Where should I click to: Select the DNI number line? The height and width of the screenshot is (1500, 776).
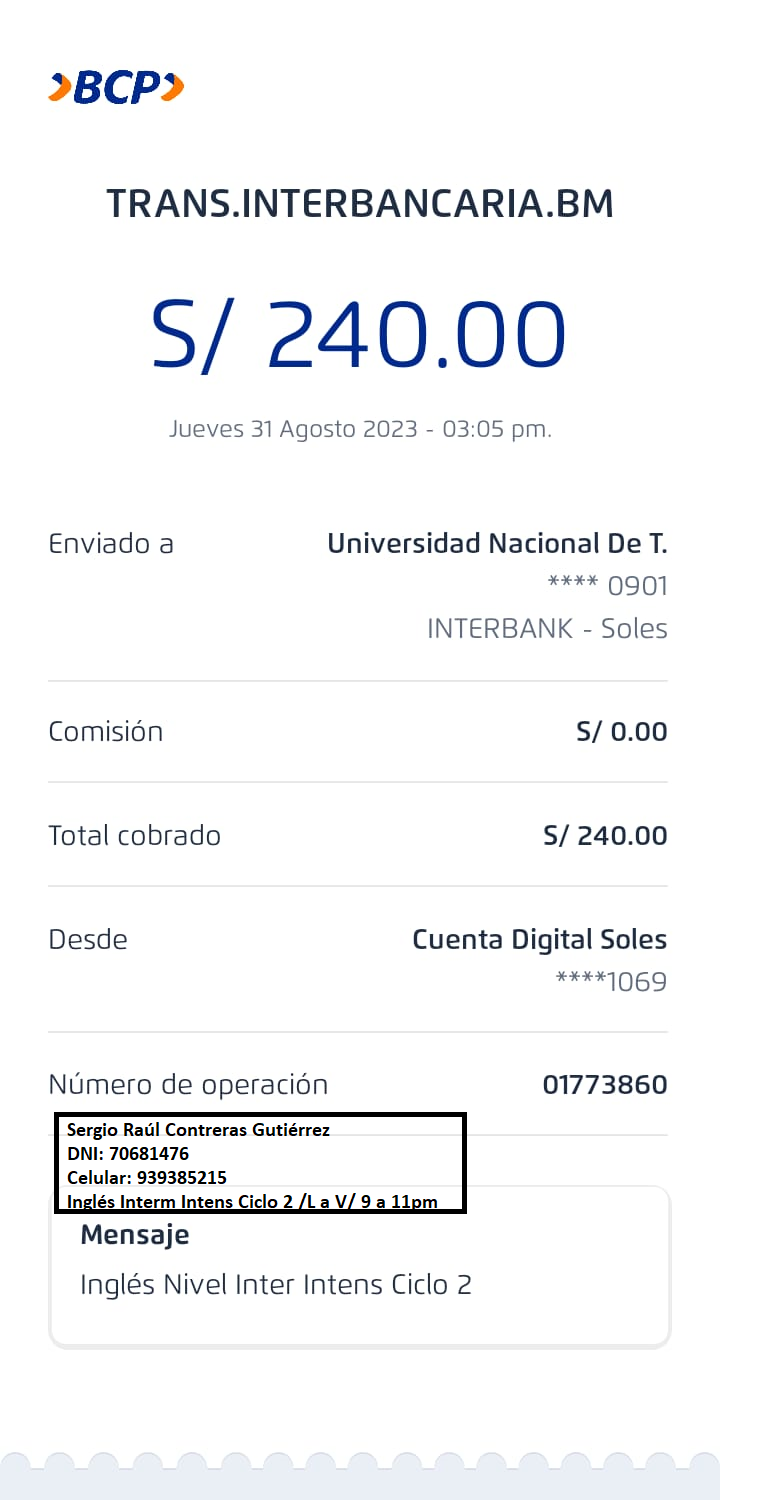coord(127,1154)
